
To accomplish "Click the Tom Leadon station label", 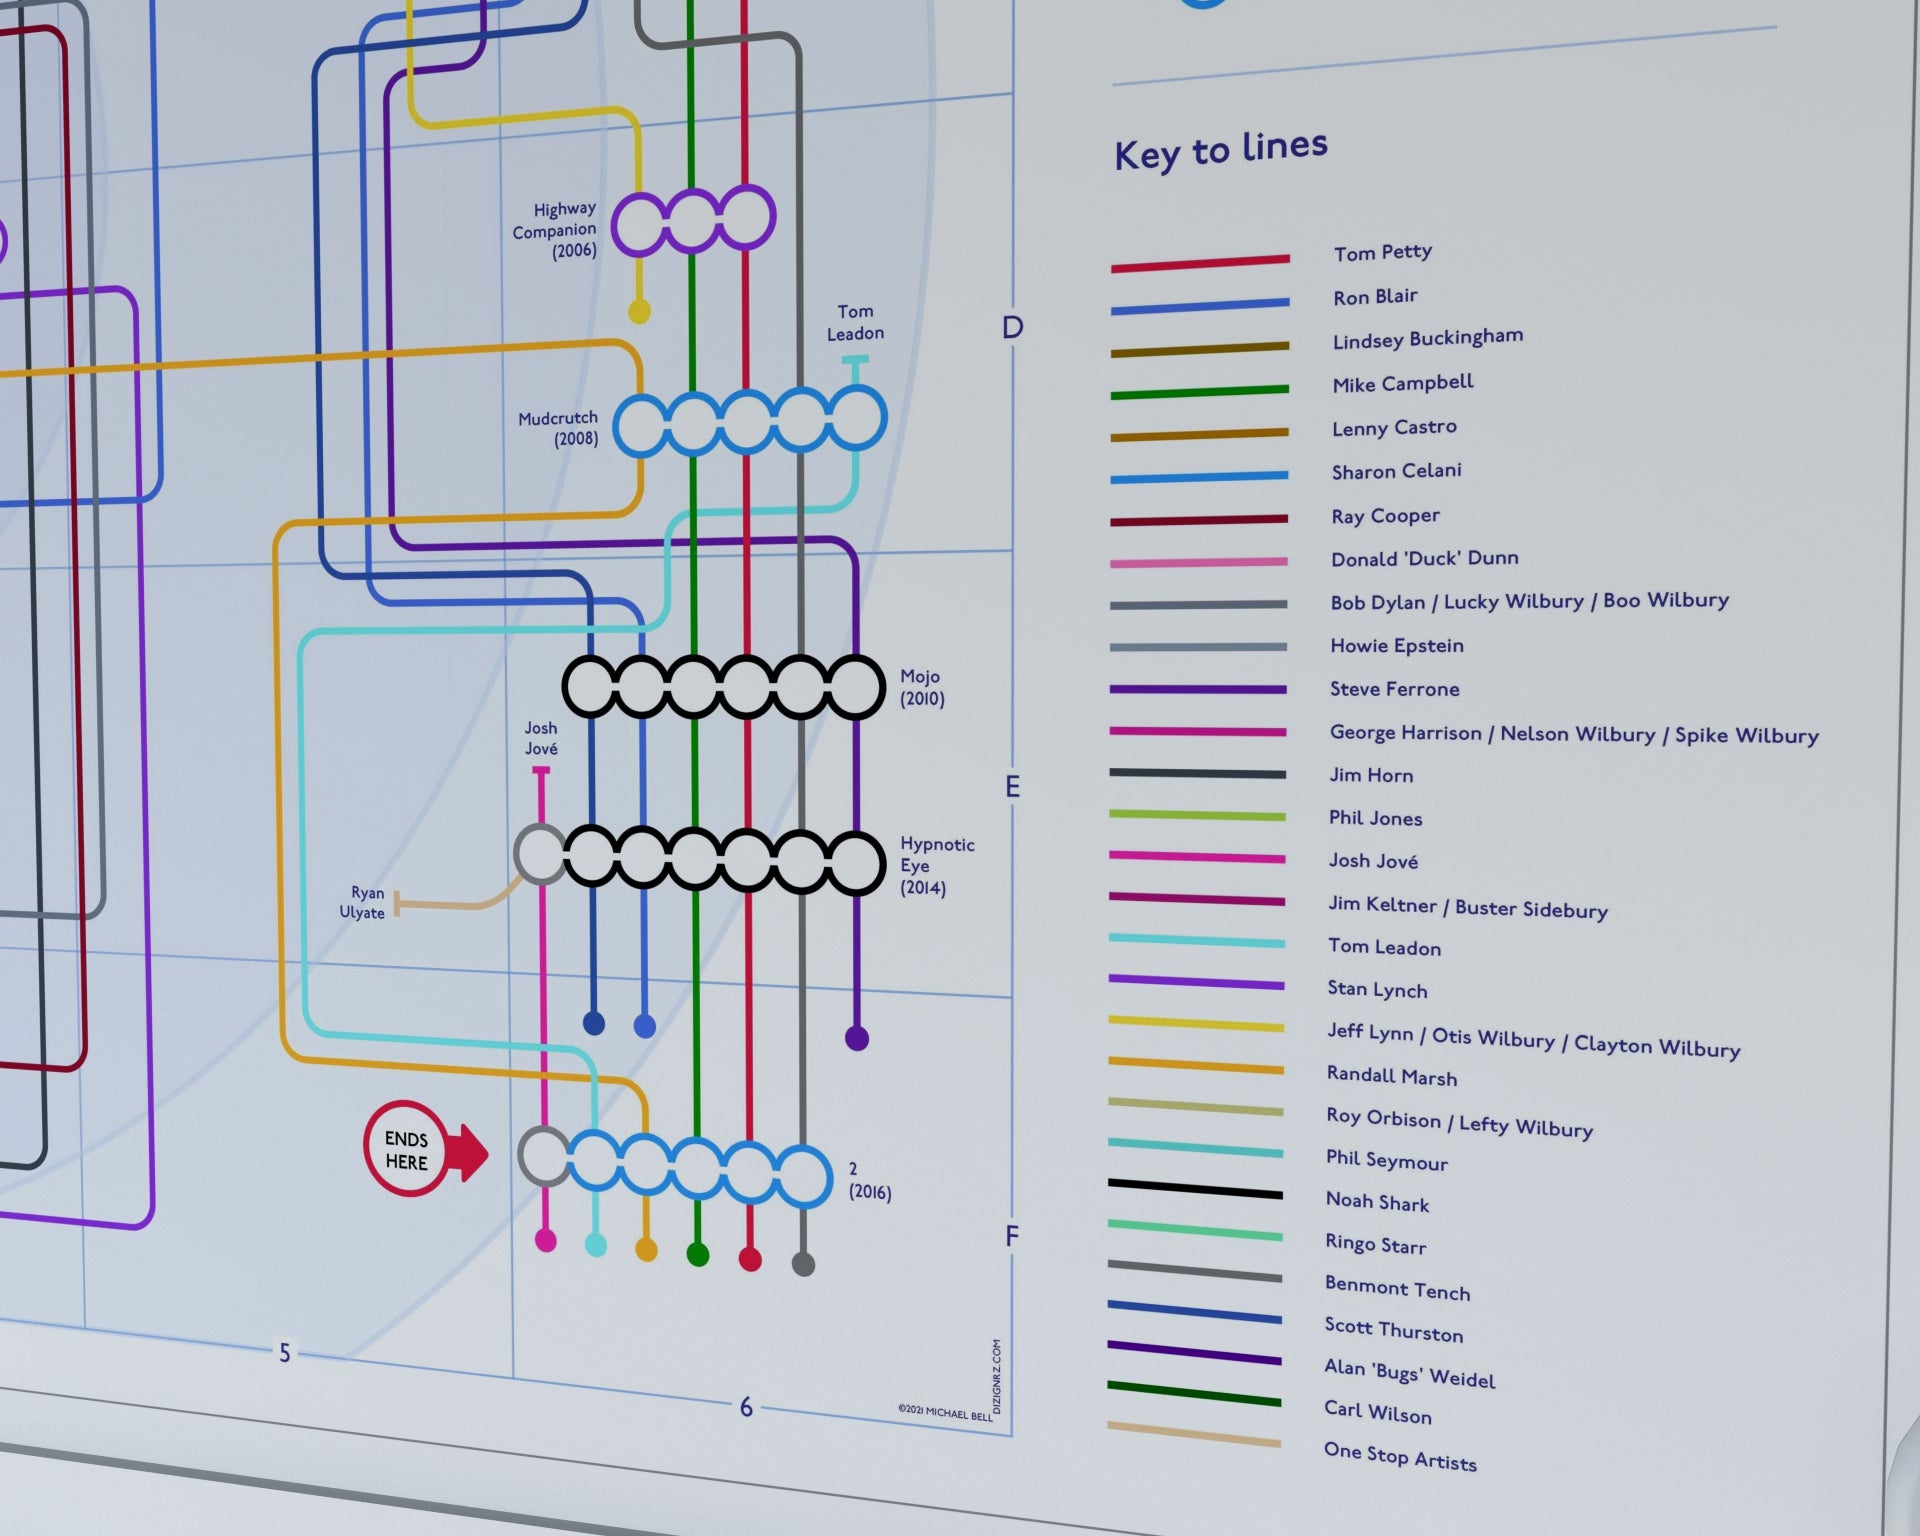I will [856, 322].
